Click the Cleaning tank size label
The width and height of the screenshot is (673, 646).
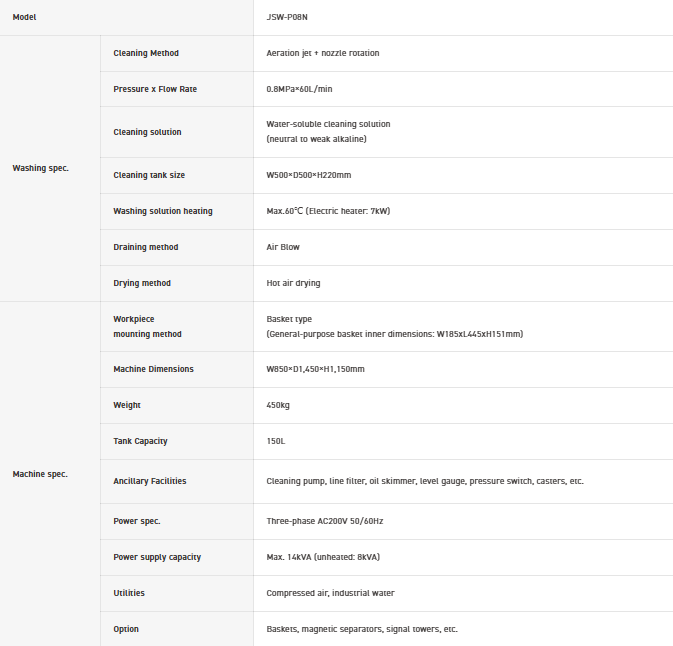[x=149, y=175]
